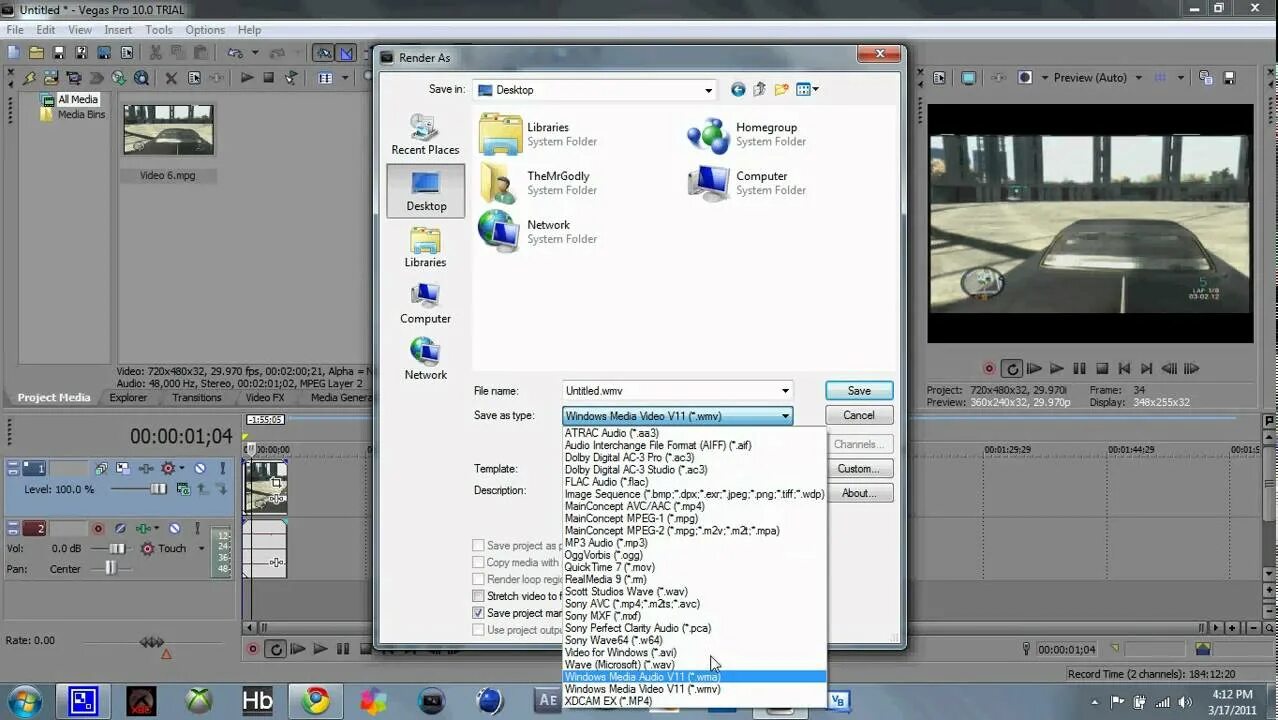The image size is (1278, 720).
Task: Stop media preview in Project Media toolbar
Action: (x=269, y=78)
